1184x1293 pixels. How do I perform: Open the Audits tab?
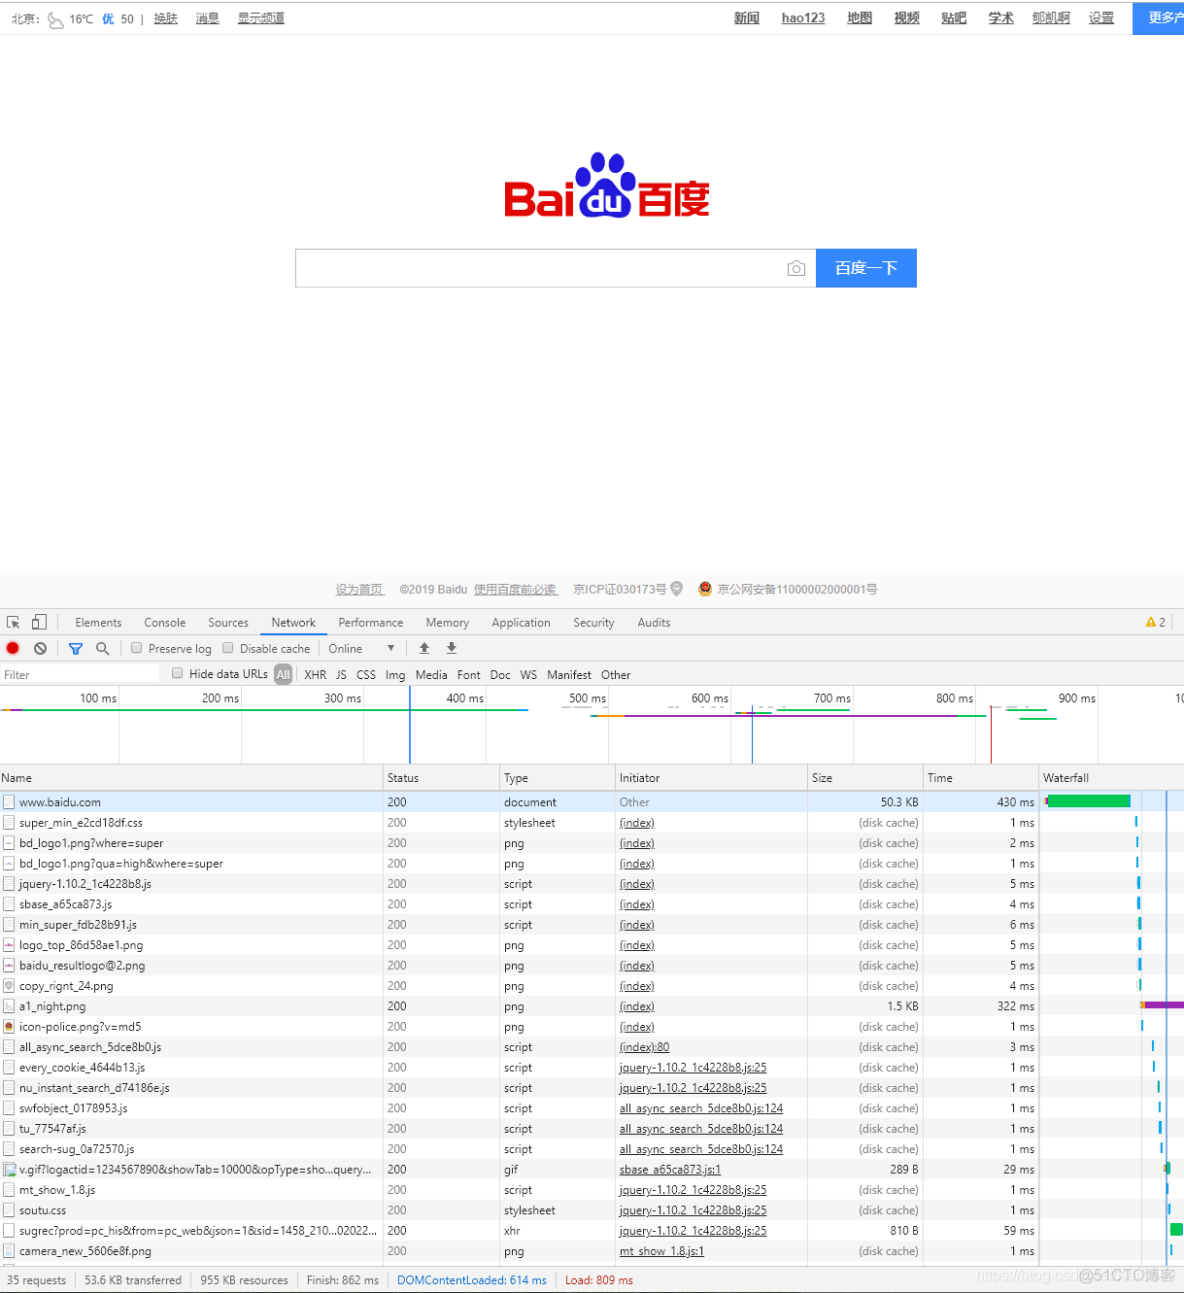point(654,622)
